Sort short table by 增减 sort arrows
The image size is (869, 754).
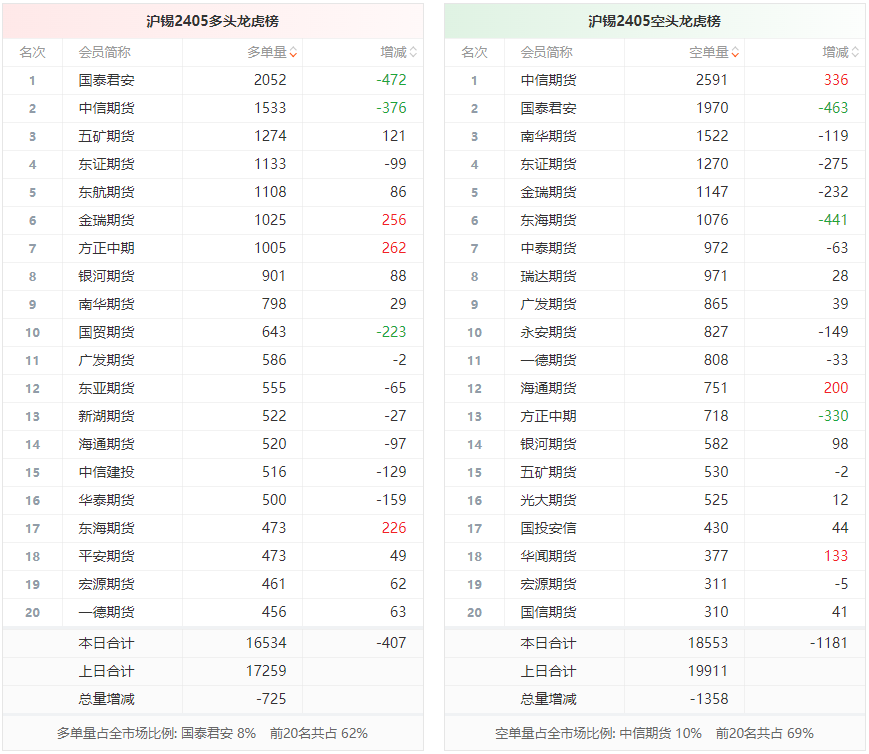click(x=855, y=53)
